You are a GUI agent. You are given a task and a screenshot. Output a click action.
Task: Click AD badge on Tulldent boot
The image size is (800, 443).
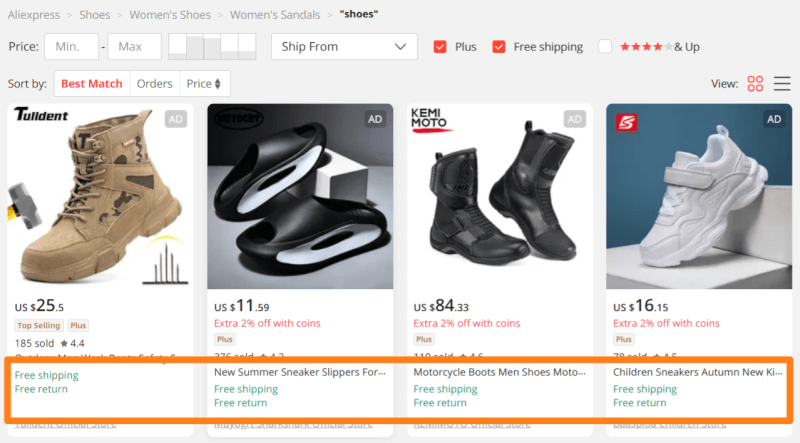(176, 119)
